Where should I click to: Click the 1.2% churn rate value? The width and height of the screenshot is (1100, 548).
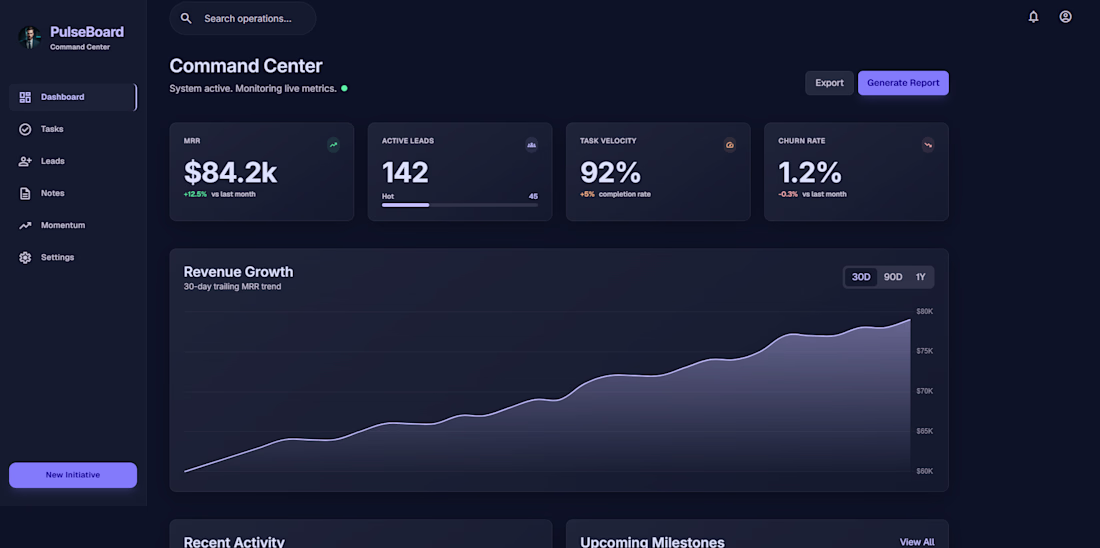pos(810,173)
